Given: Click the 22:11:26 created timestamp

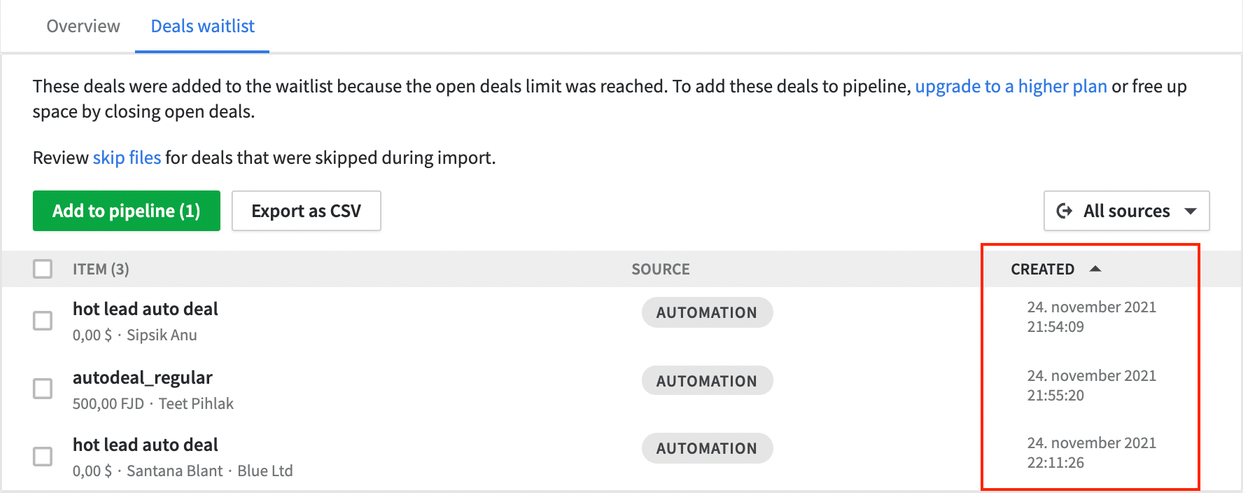Looking at the screenshot, I should coord(1056,463).
